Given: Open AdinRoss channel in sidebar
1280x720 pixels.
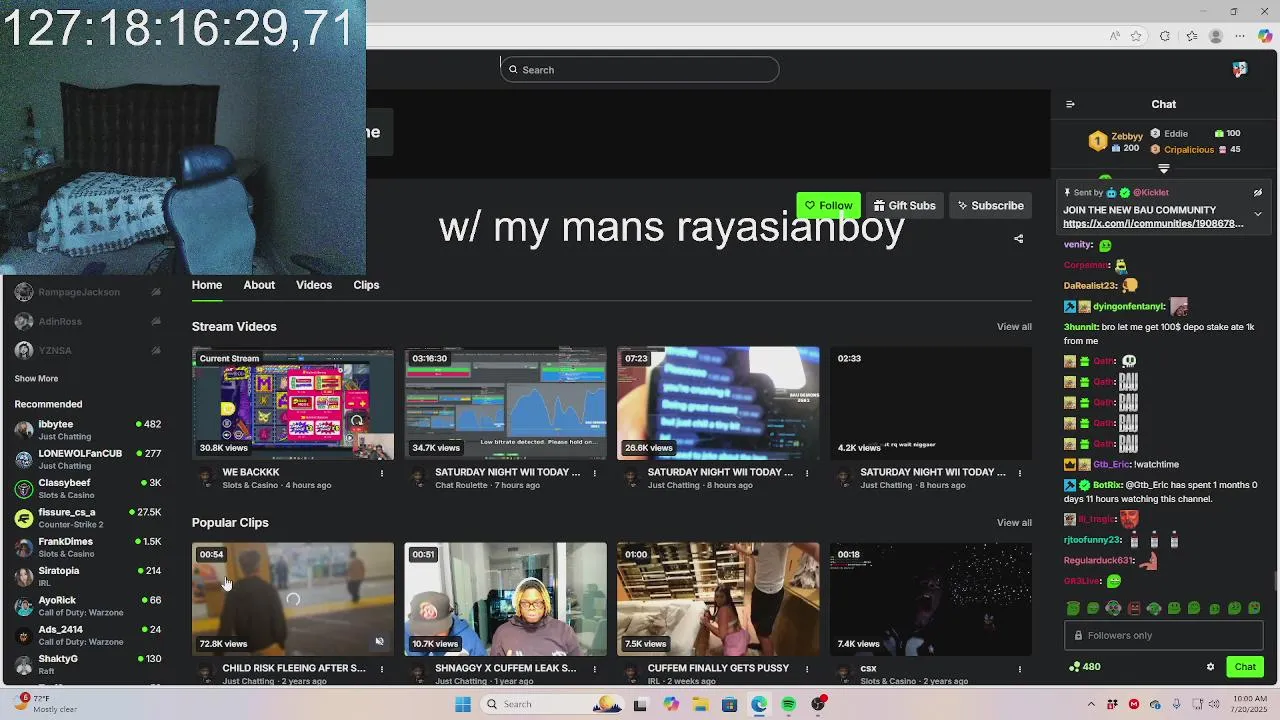Looking at the screenshot, I should click(87, 321).
